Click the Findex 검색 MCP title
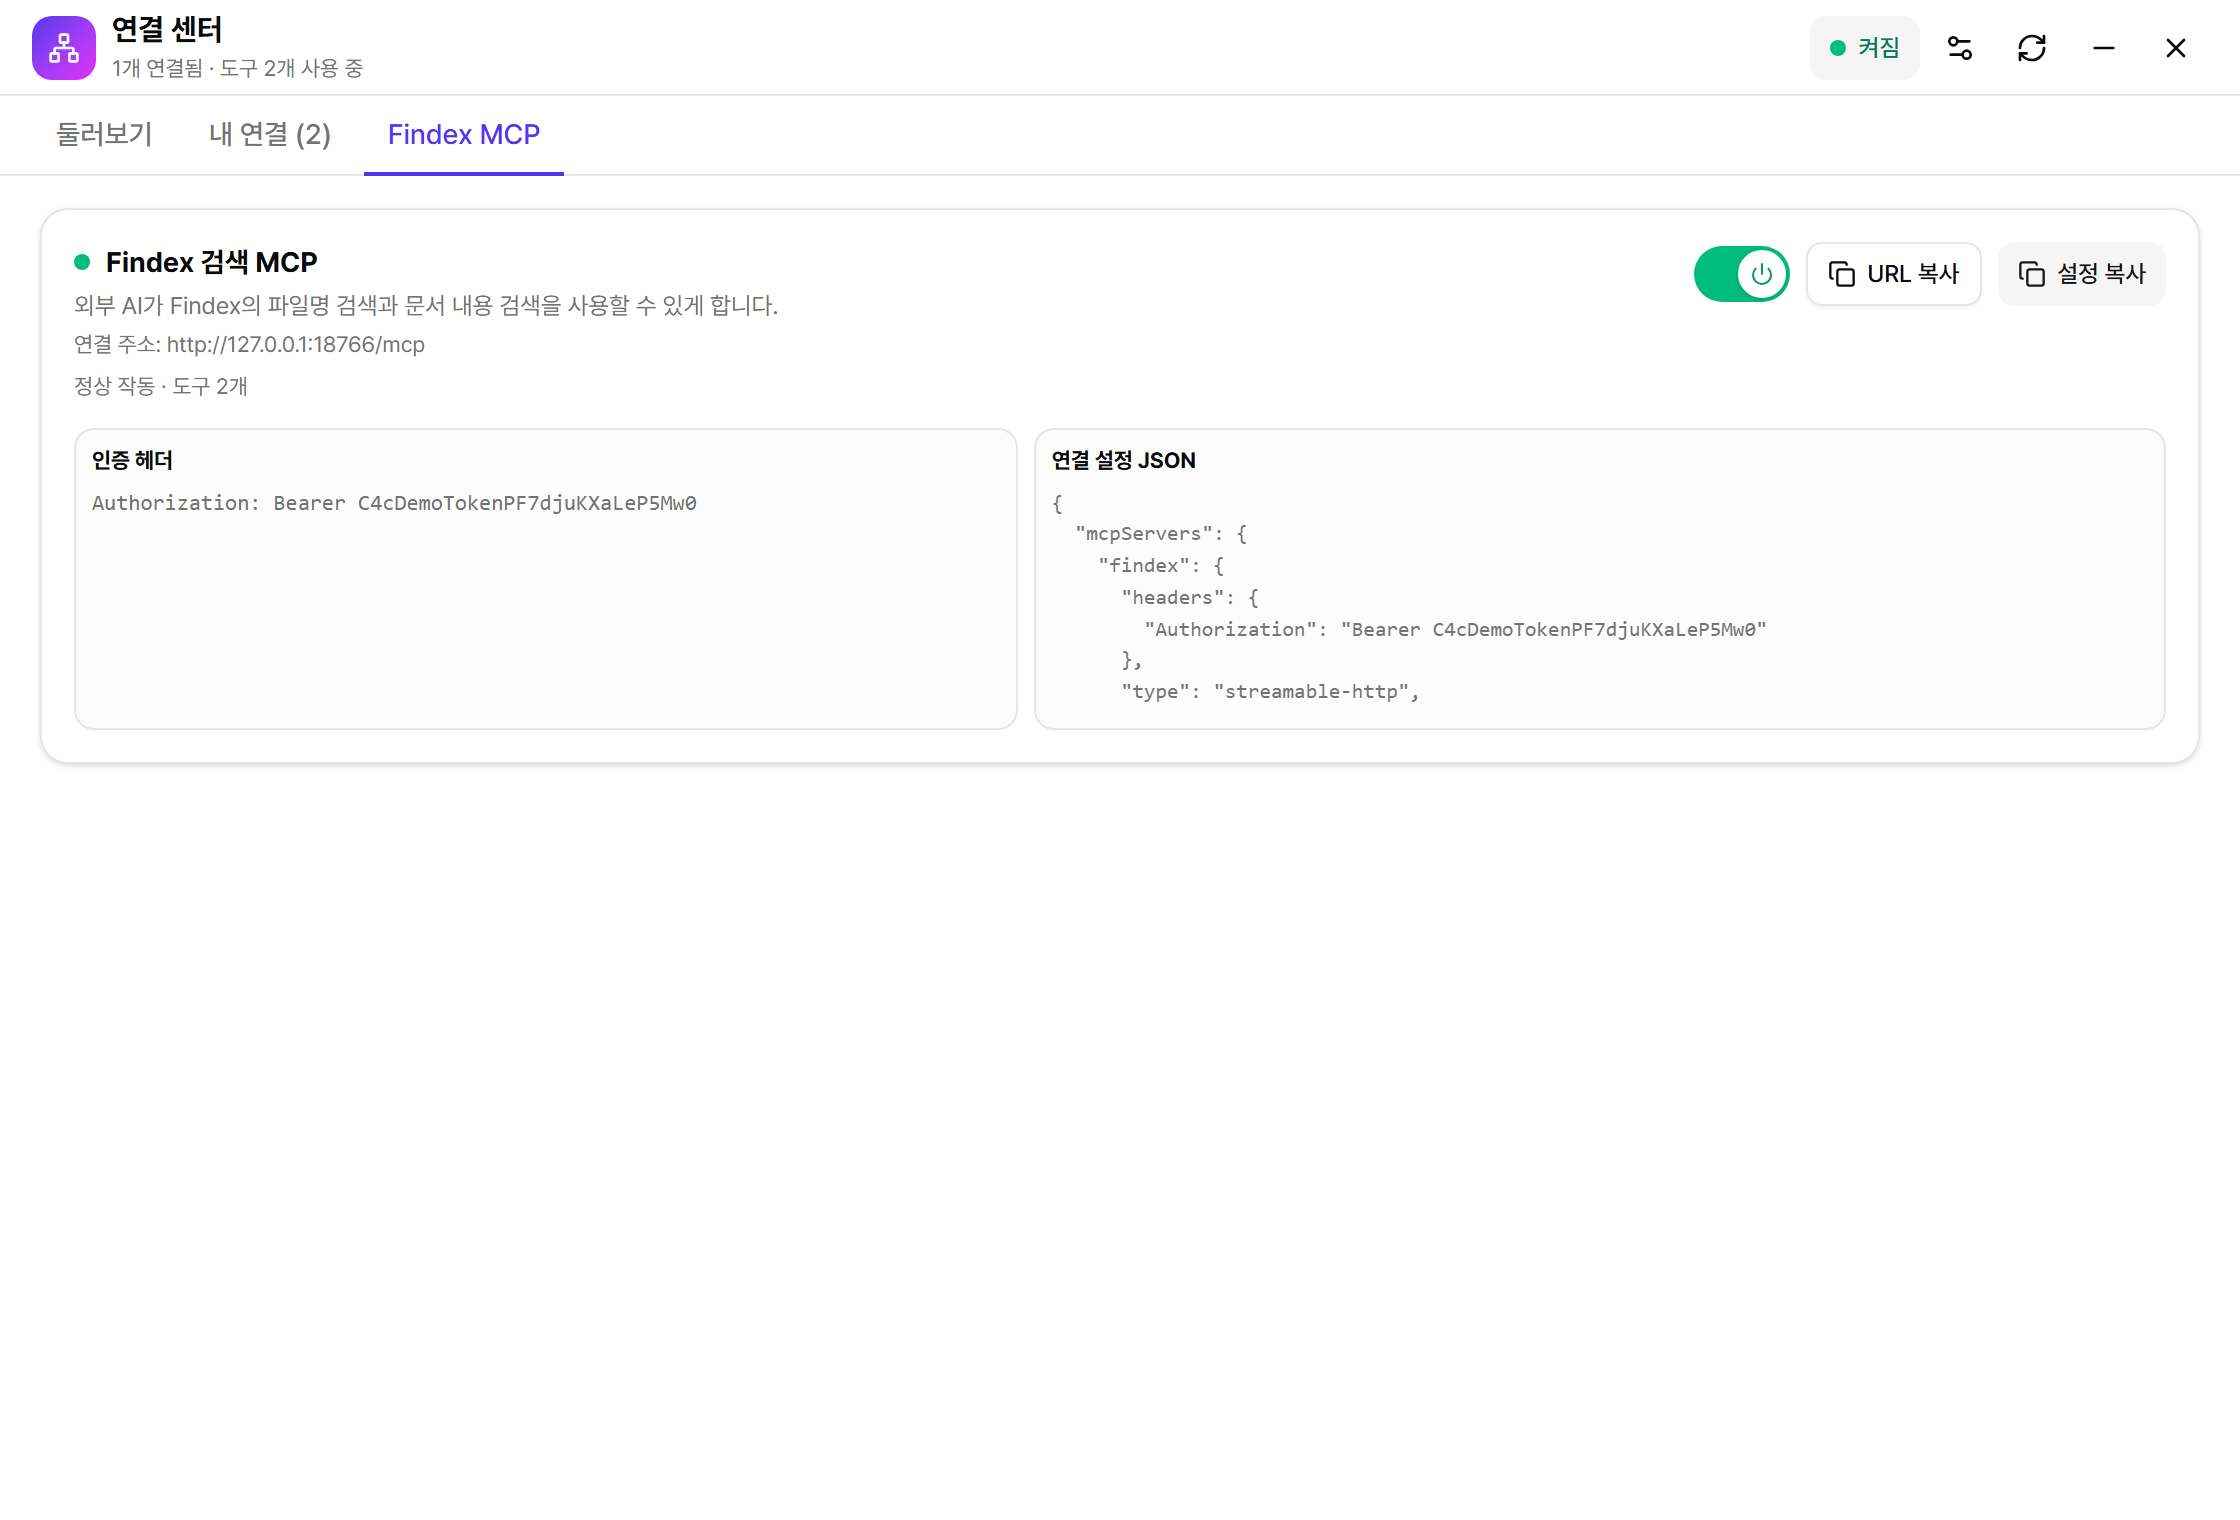Image resolution: width=2240 pixels, height=1520 pixels. pos(211,262)
